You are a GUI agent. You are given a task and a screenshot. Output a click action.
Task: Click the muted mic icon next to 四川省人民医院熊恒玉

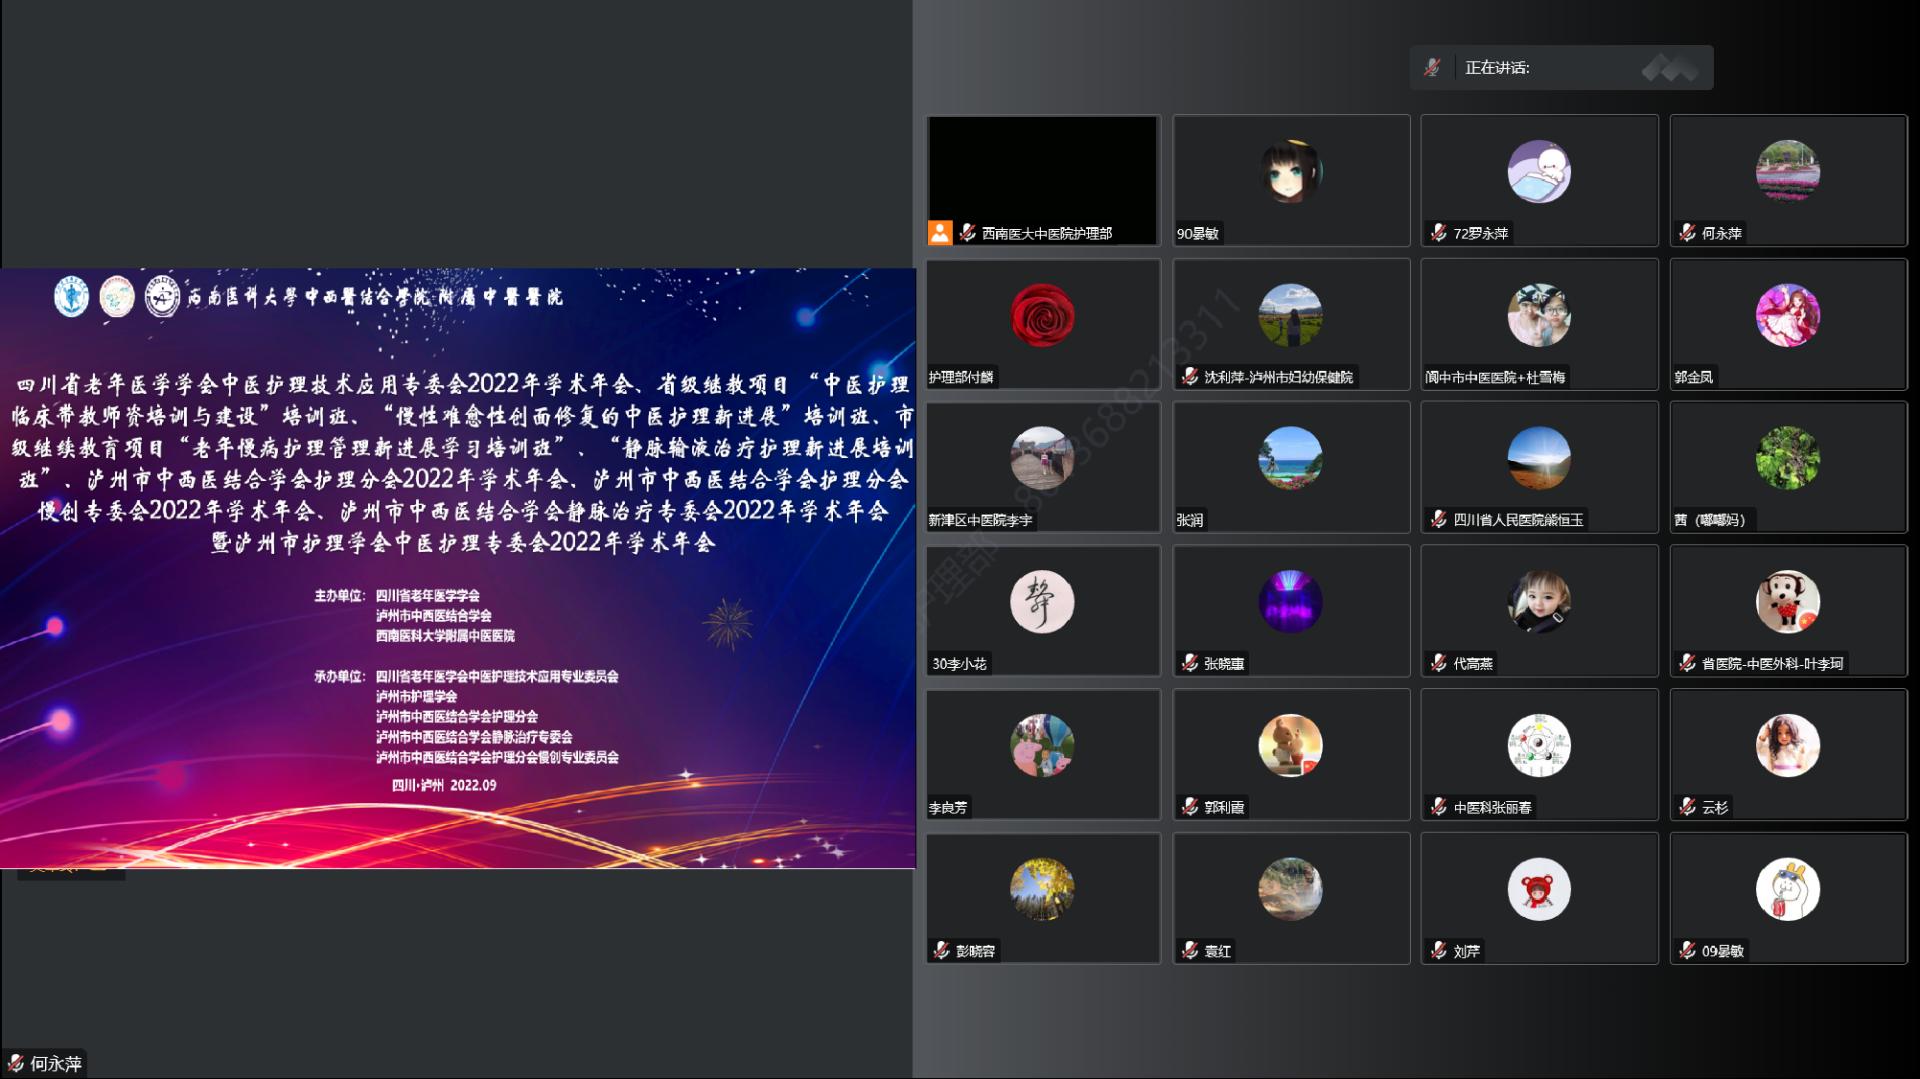[1438, 520]
